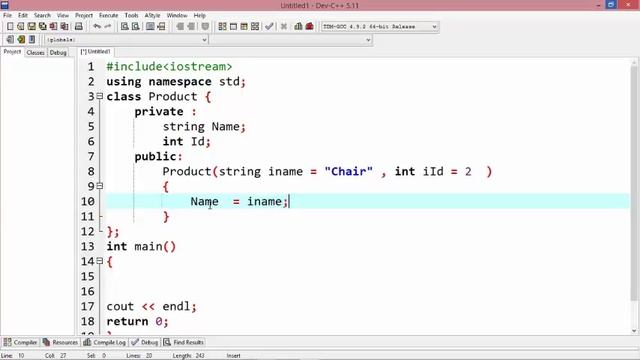Click the Profile Analysis chart icon
The width and height of the screenshot is (640, 360).
pyautogui.click(x=298, y=27)
